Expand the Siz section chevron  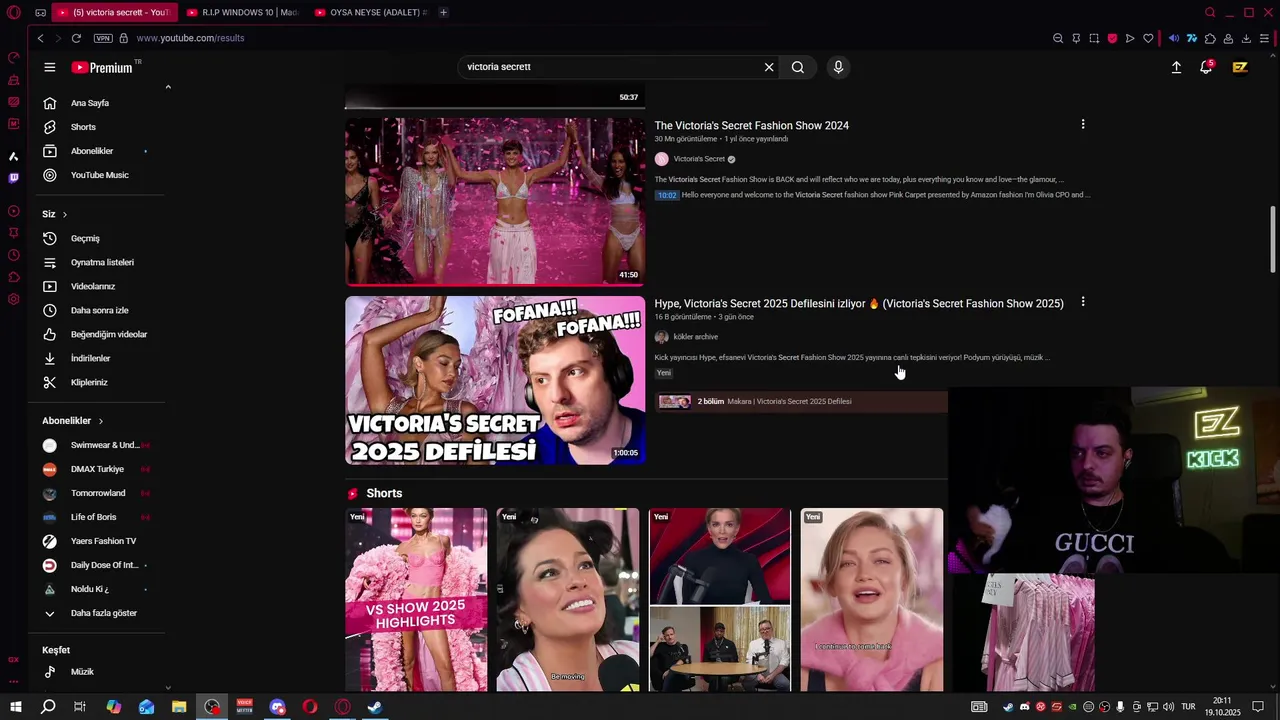(x=65, y=214)
